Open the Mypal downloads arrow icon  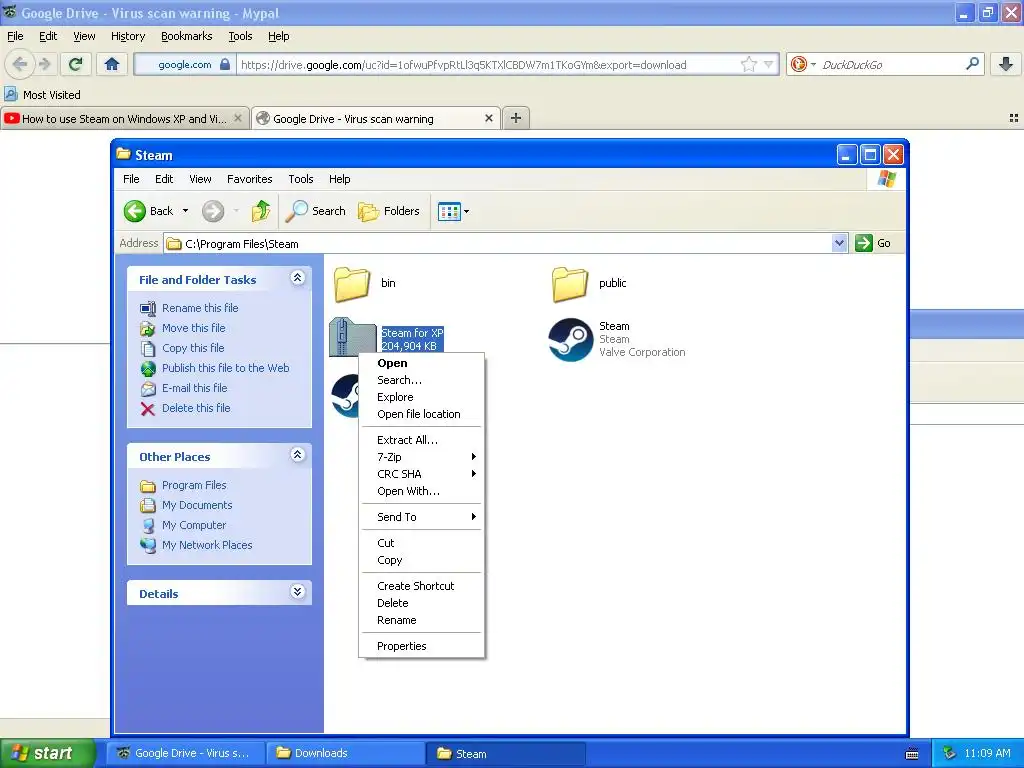point(1006,64)
